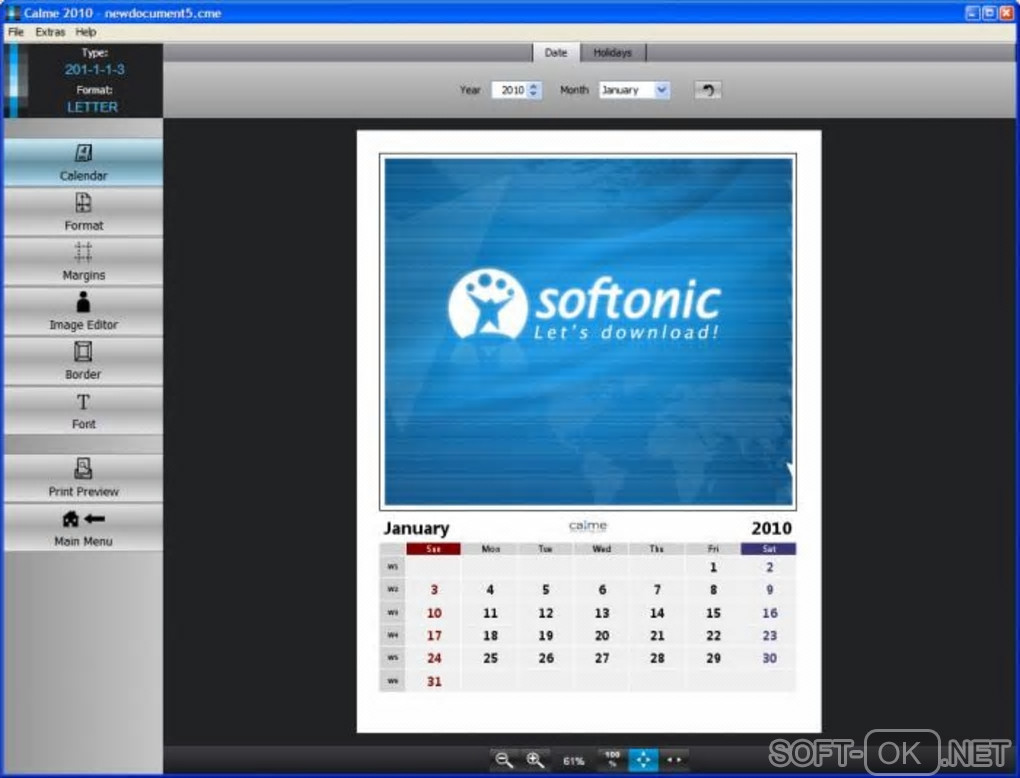The image size is (1020, 778).
Task: Switch to the Holidays tab
Action: click(x=612, y=53)
